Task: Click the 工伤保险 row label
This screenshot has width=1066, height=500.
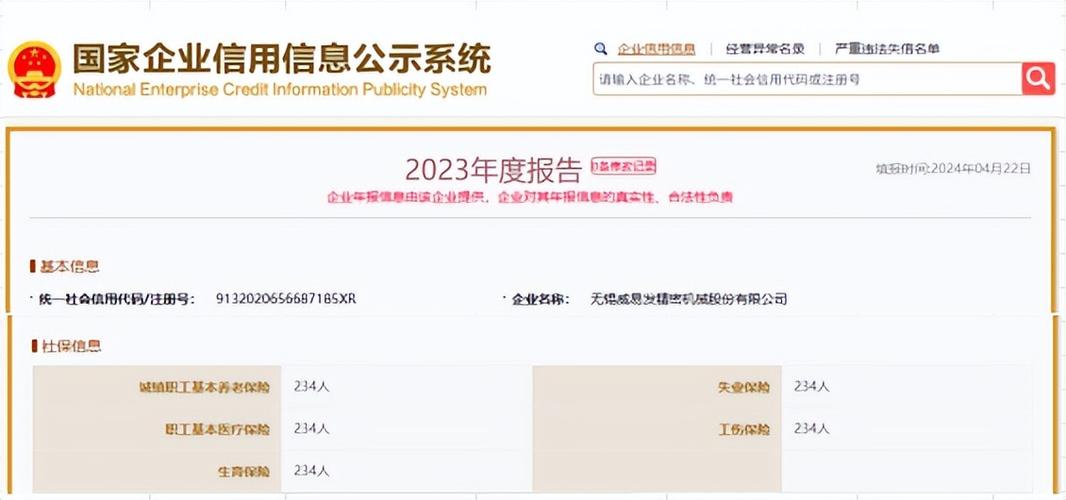Action: 744,429
